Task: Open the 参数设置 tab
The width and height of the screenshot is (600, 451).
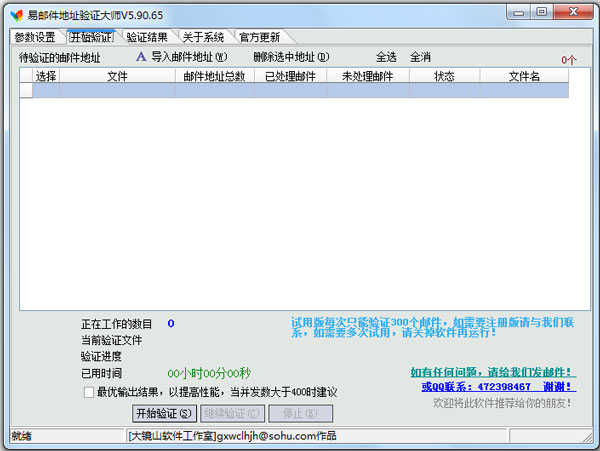Action: pyautogui.click(x=35, y=37)
